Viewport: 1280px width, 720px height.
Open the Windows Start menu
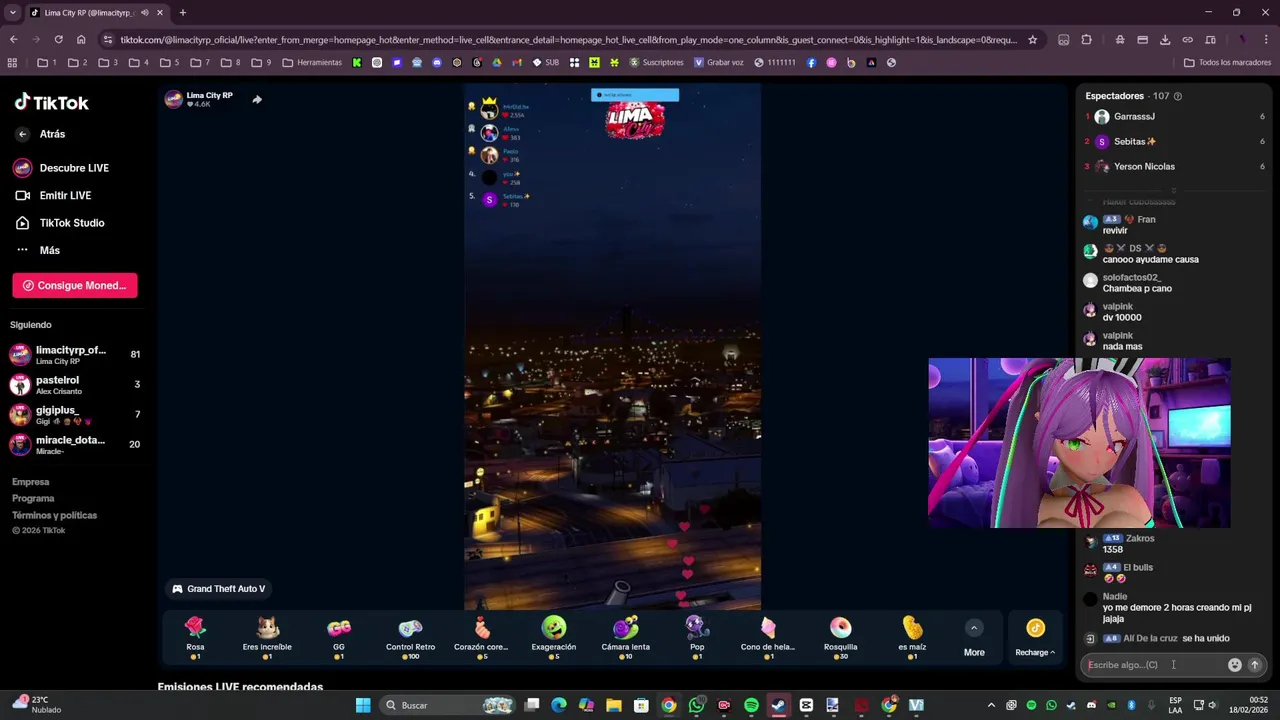click(363, 705)
